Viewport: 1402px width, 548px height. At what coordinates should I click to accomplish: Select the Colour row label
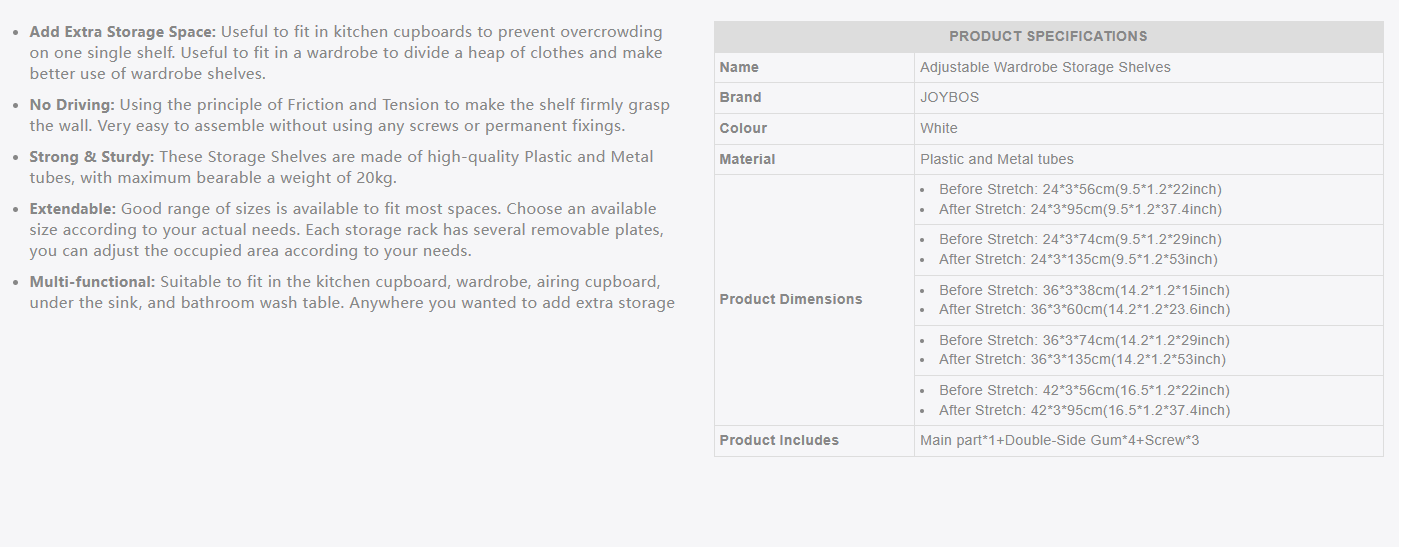click(743, 128)
